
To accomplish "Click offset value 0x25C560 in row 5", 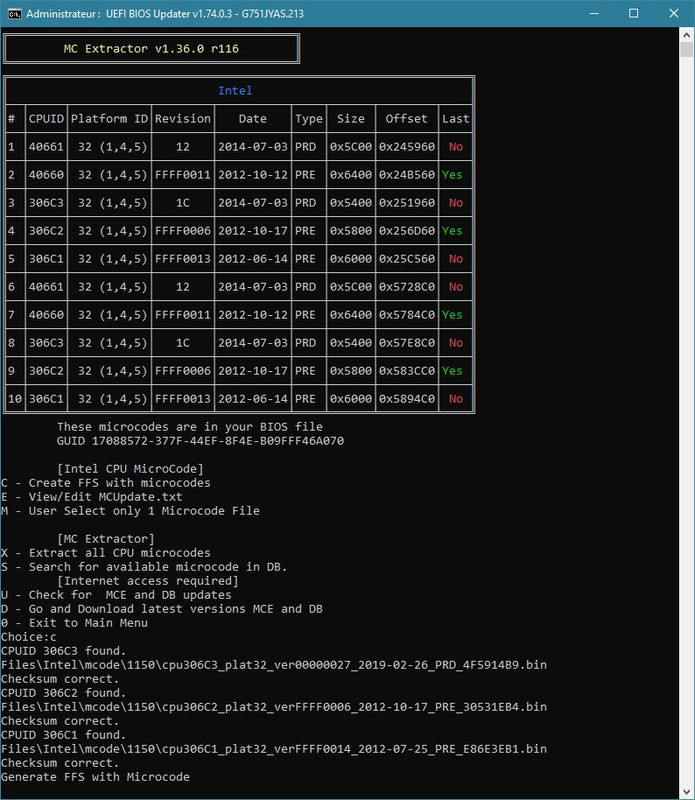I will coord(407,259).
